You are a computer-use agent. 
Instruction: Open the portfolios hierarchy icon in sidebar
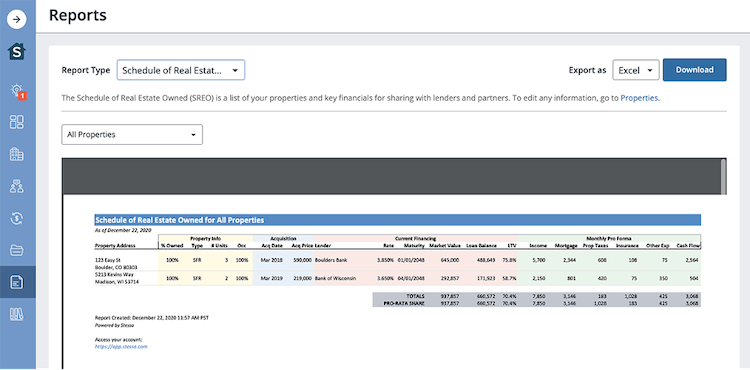click(x=17, y=186)
